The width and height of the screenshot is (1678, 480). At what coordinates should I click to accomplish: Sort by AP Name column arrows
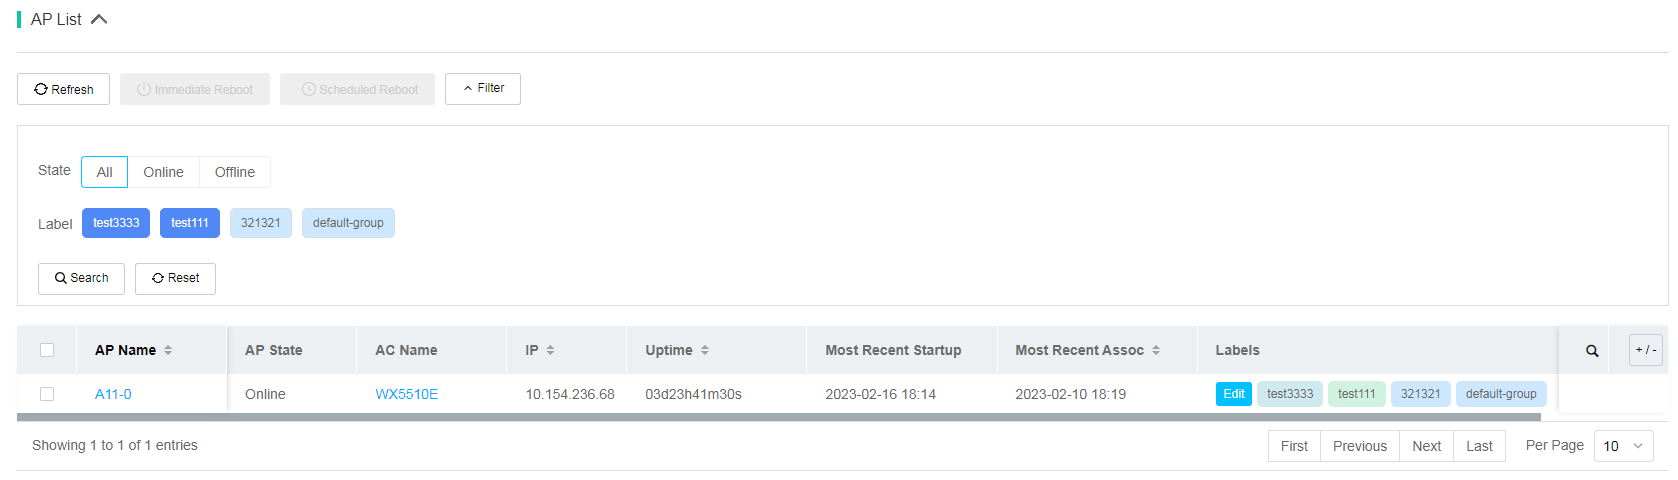[x=168, y=350]
